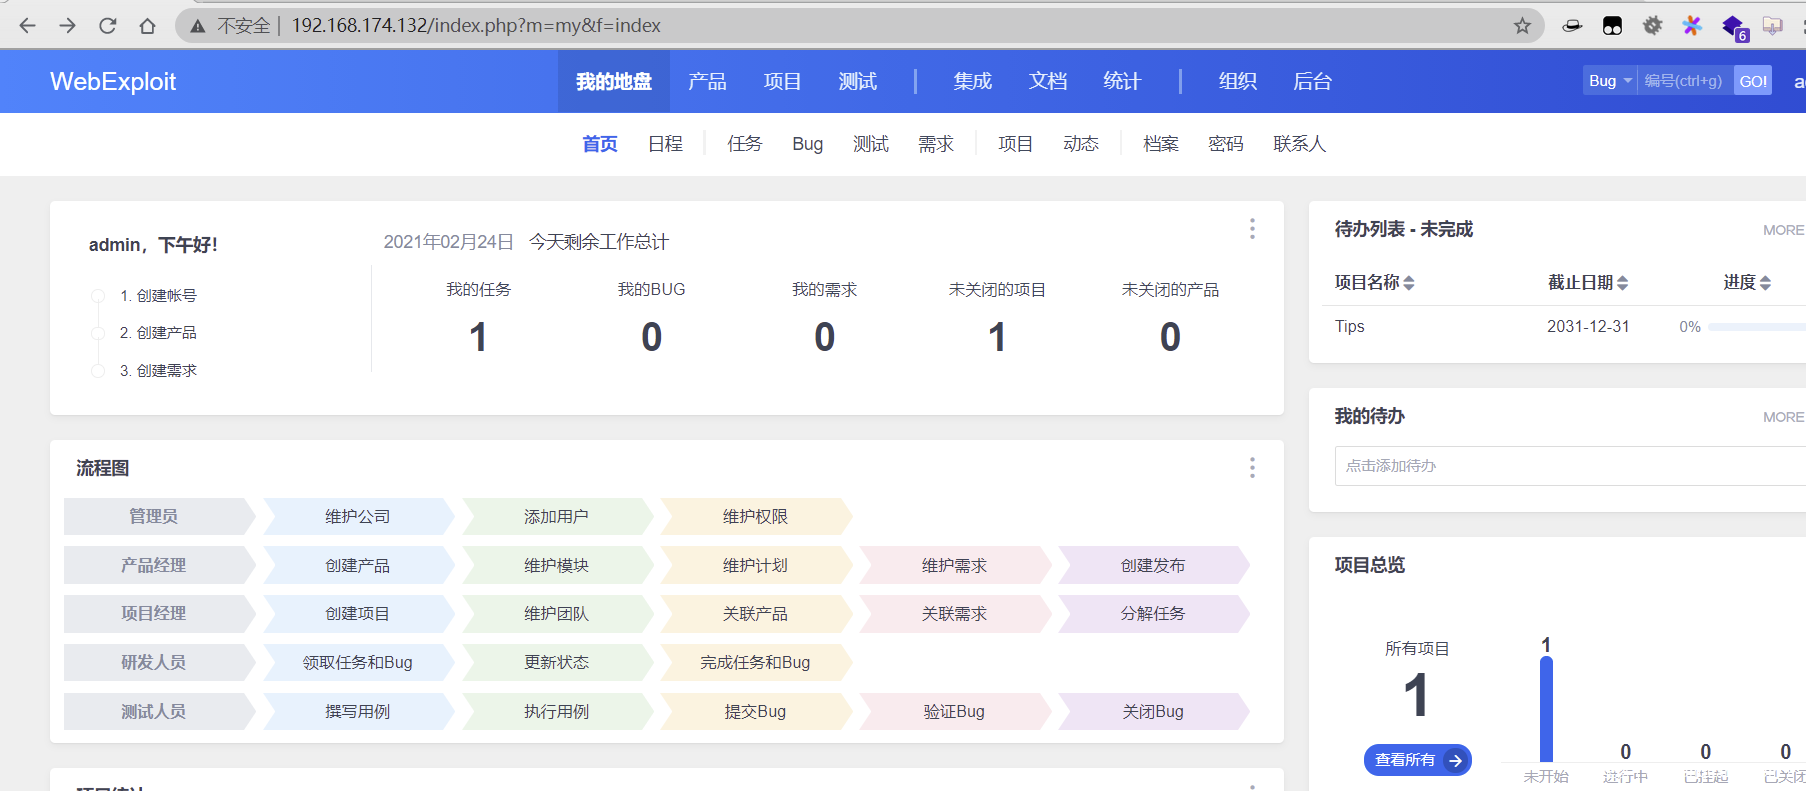Open the 产品 top navigation menu

click(707, 82)
